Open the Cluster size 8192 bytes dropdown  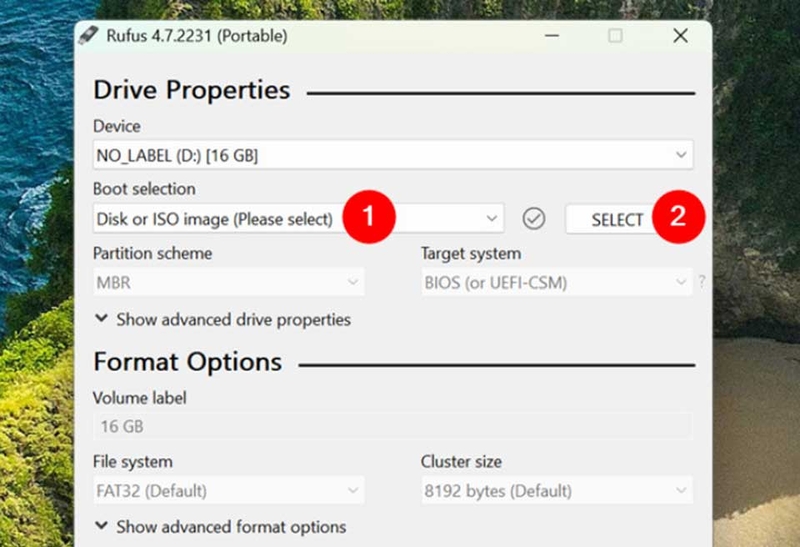coord(557,490)
